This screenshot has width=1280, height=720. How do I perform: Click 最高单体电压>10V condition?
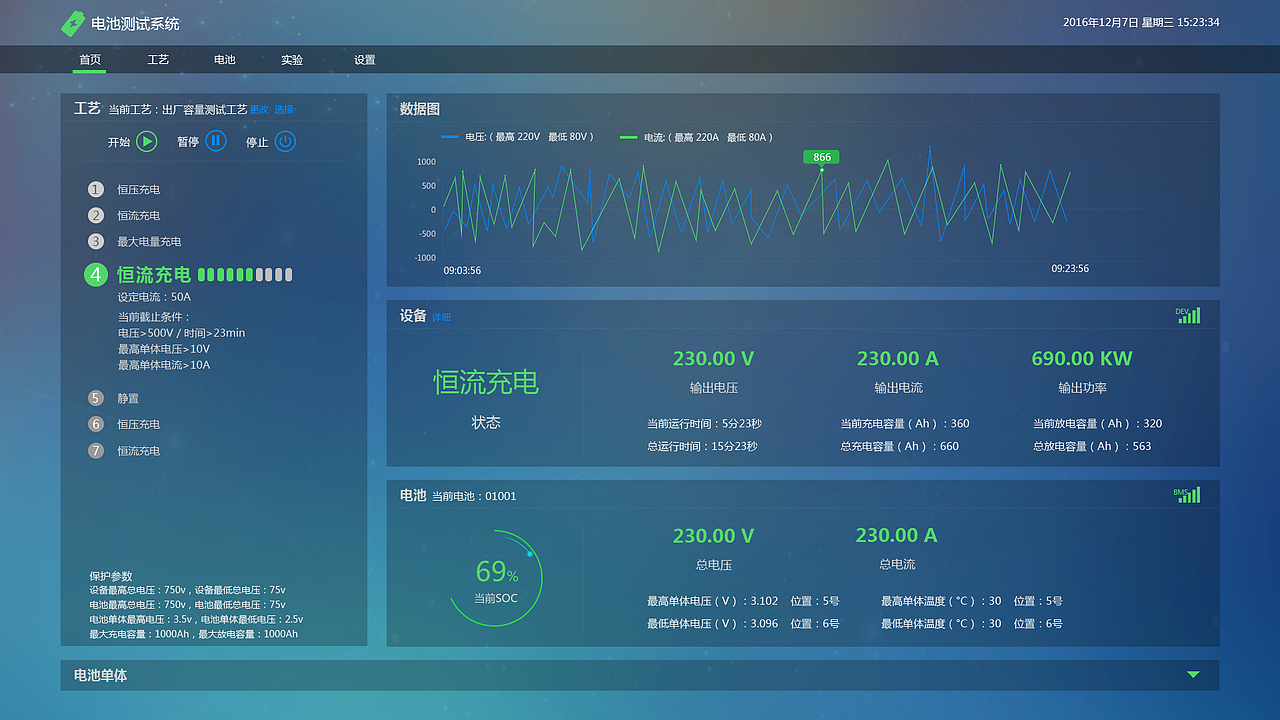click(164, 349)
